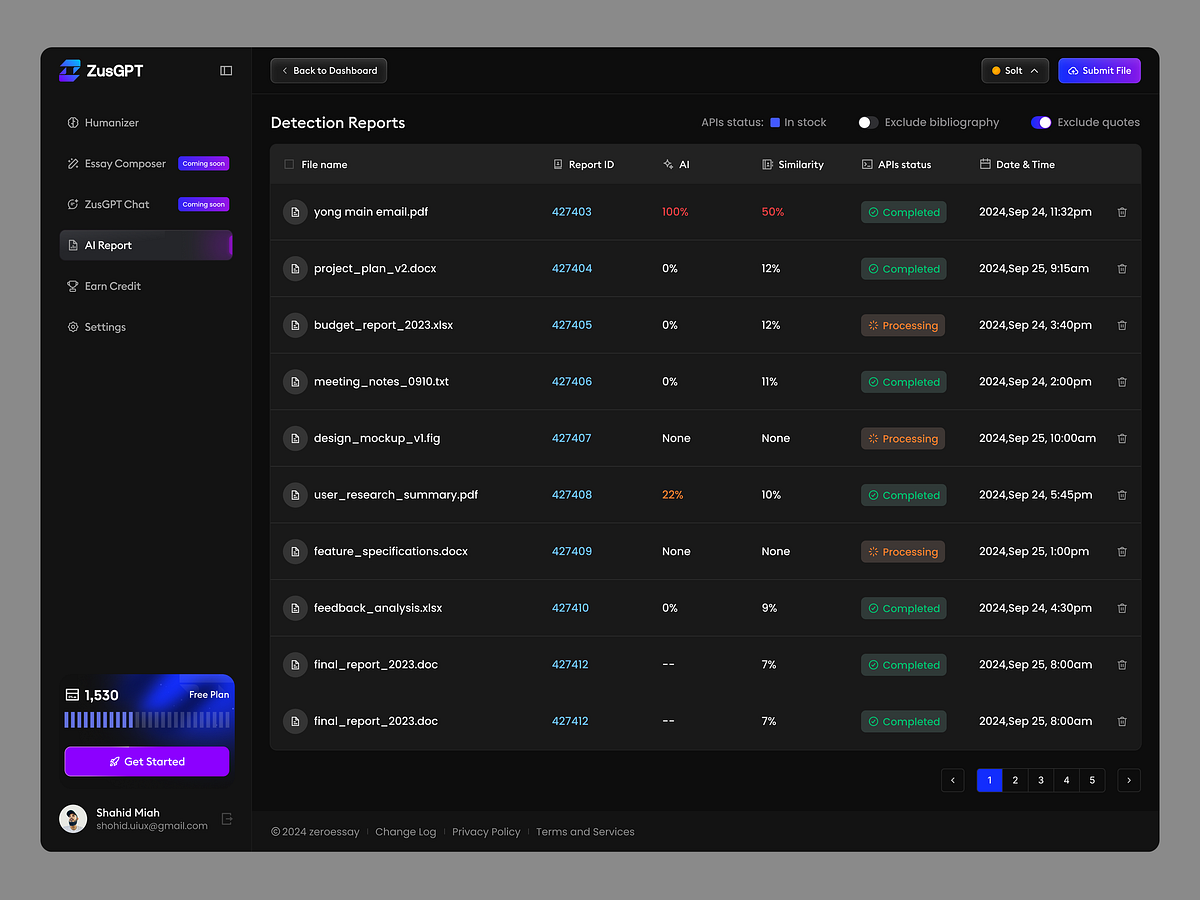Delete the yong main email.pdf report

(1122, 212)
